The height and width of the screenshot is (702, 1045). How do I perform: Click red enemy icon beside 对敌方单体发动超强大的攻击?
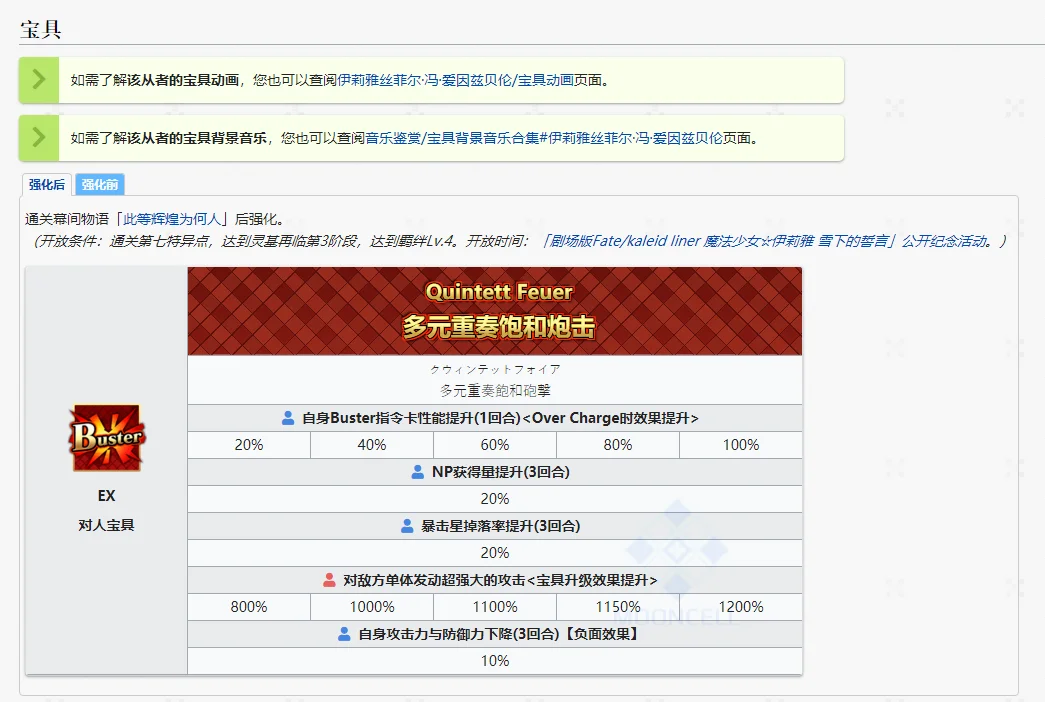point(329,580)
